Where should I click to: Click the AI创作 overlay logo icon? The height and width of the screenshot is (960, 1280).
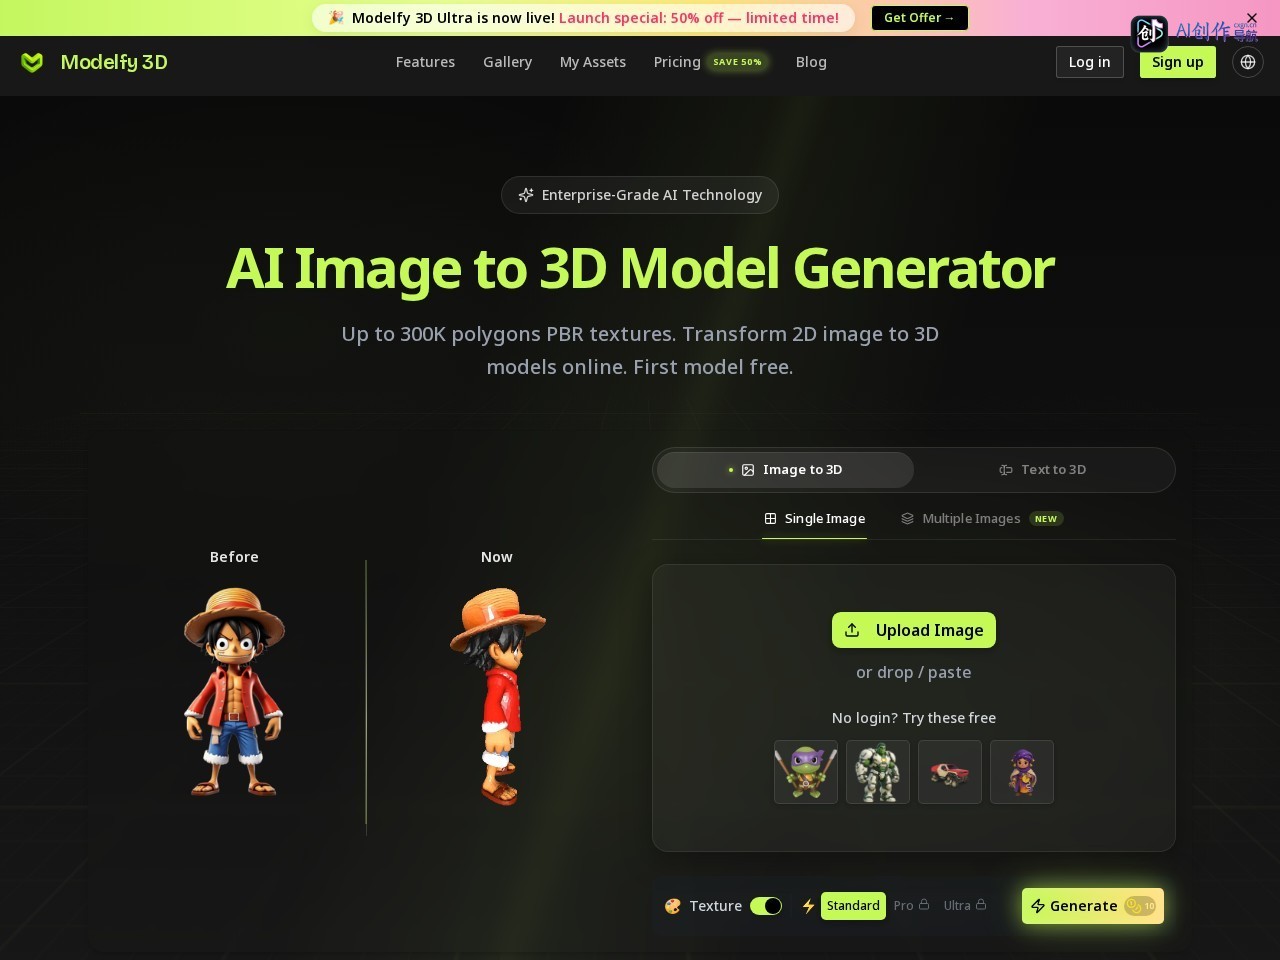click(1149, 33)
